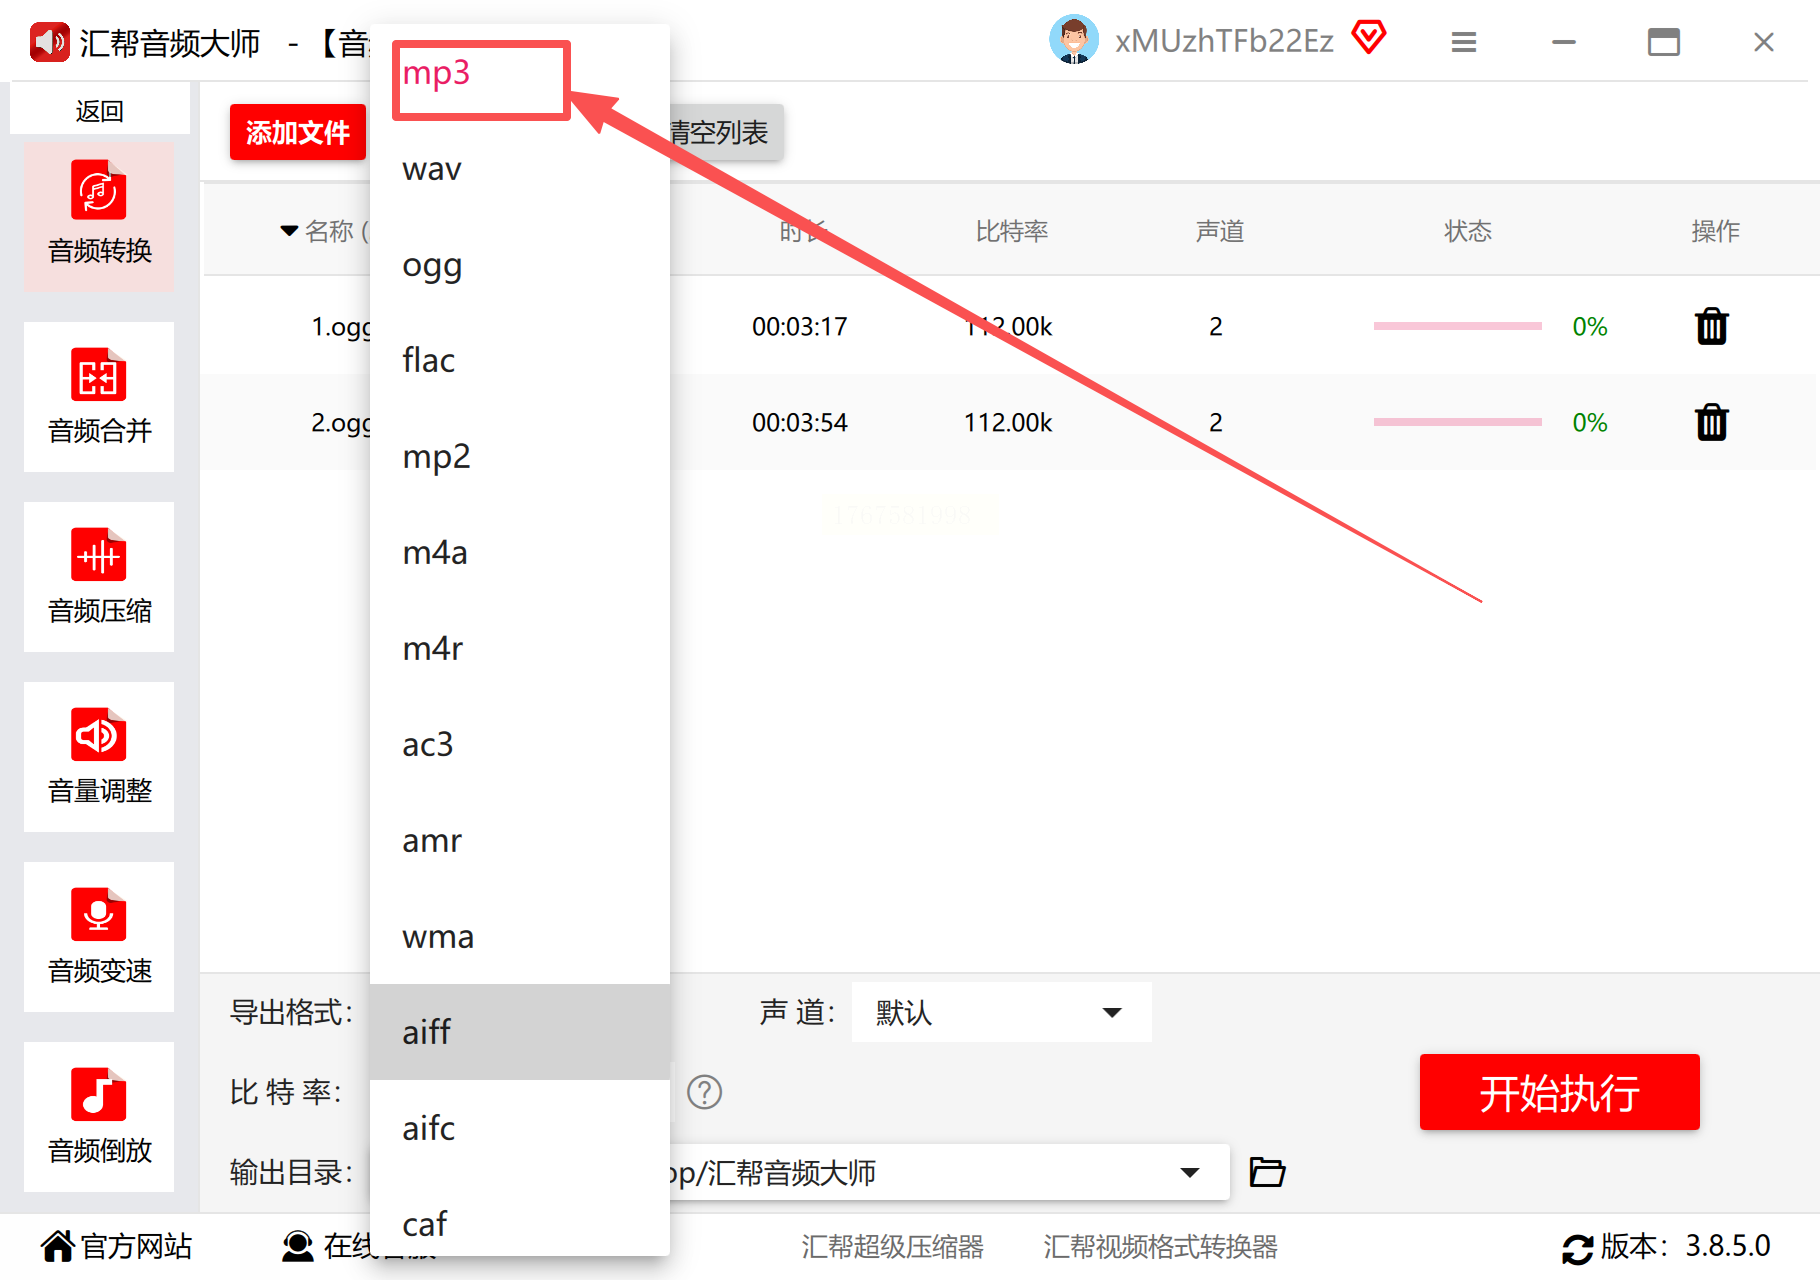1820x1280 pixels.
Task: Click the user avatar icon
Action: (1074, 41)
